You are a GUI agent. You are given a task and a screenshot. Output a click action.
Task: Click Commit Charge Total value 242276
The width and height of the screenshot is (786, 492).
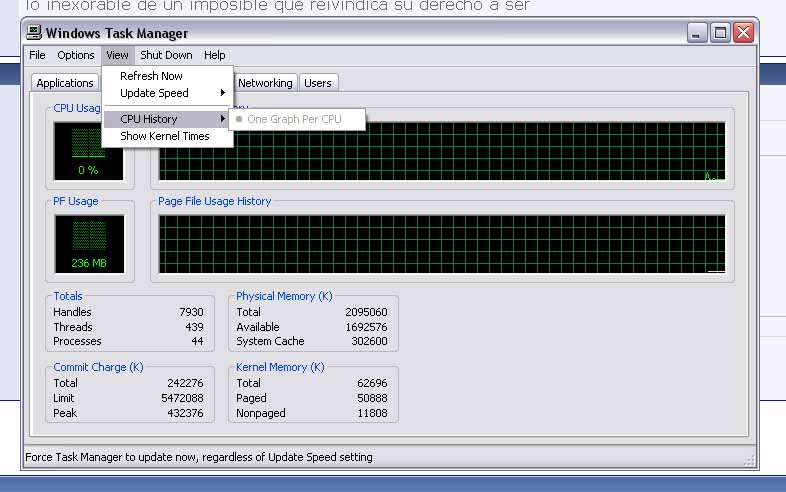(185, 383)
